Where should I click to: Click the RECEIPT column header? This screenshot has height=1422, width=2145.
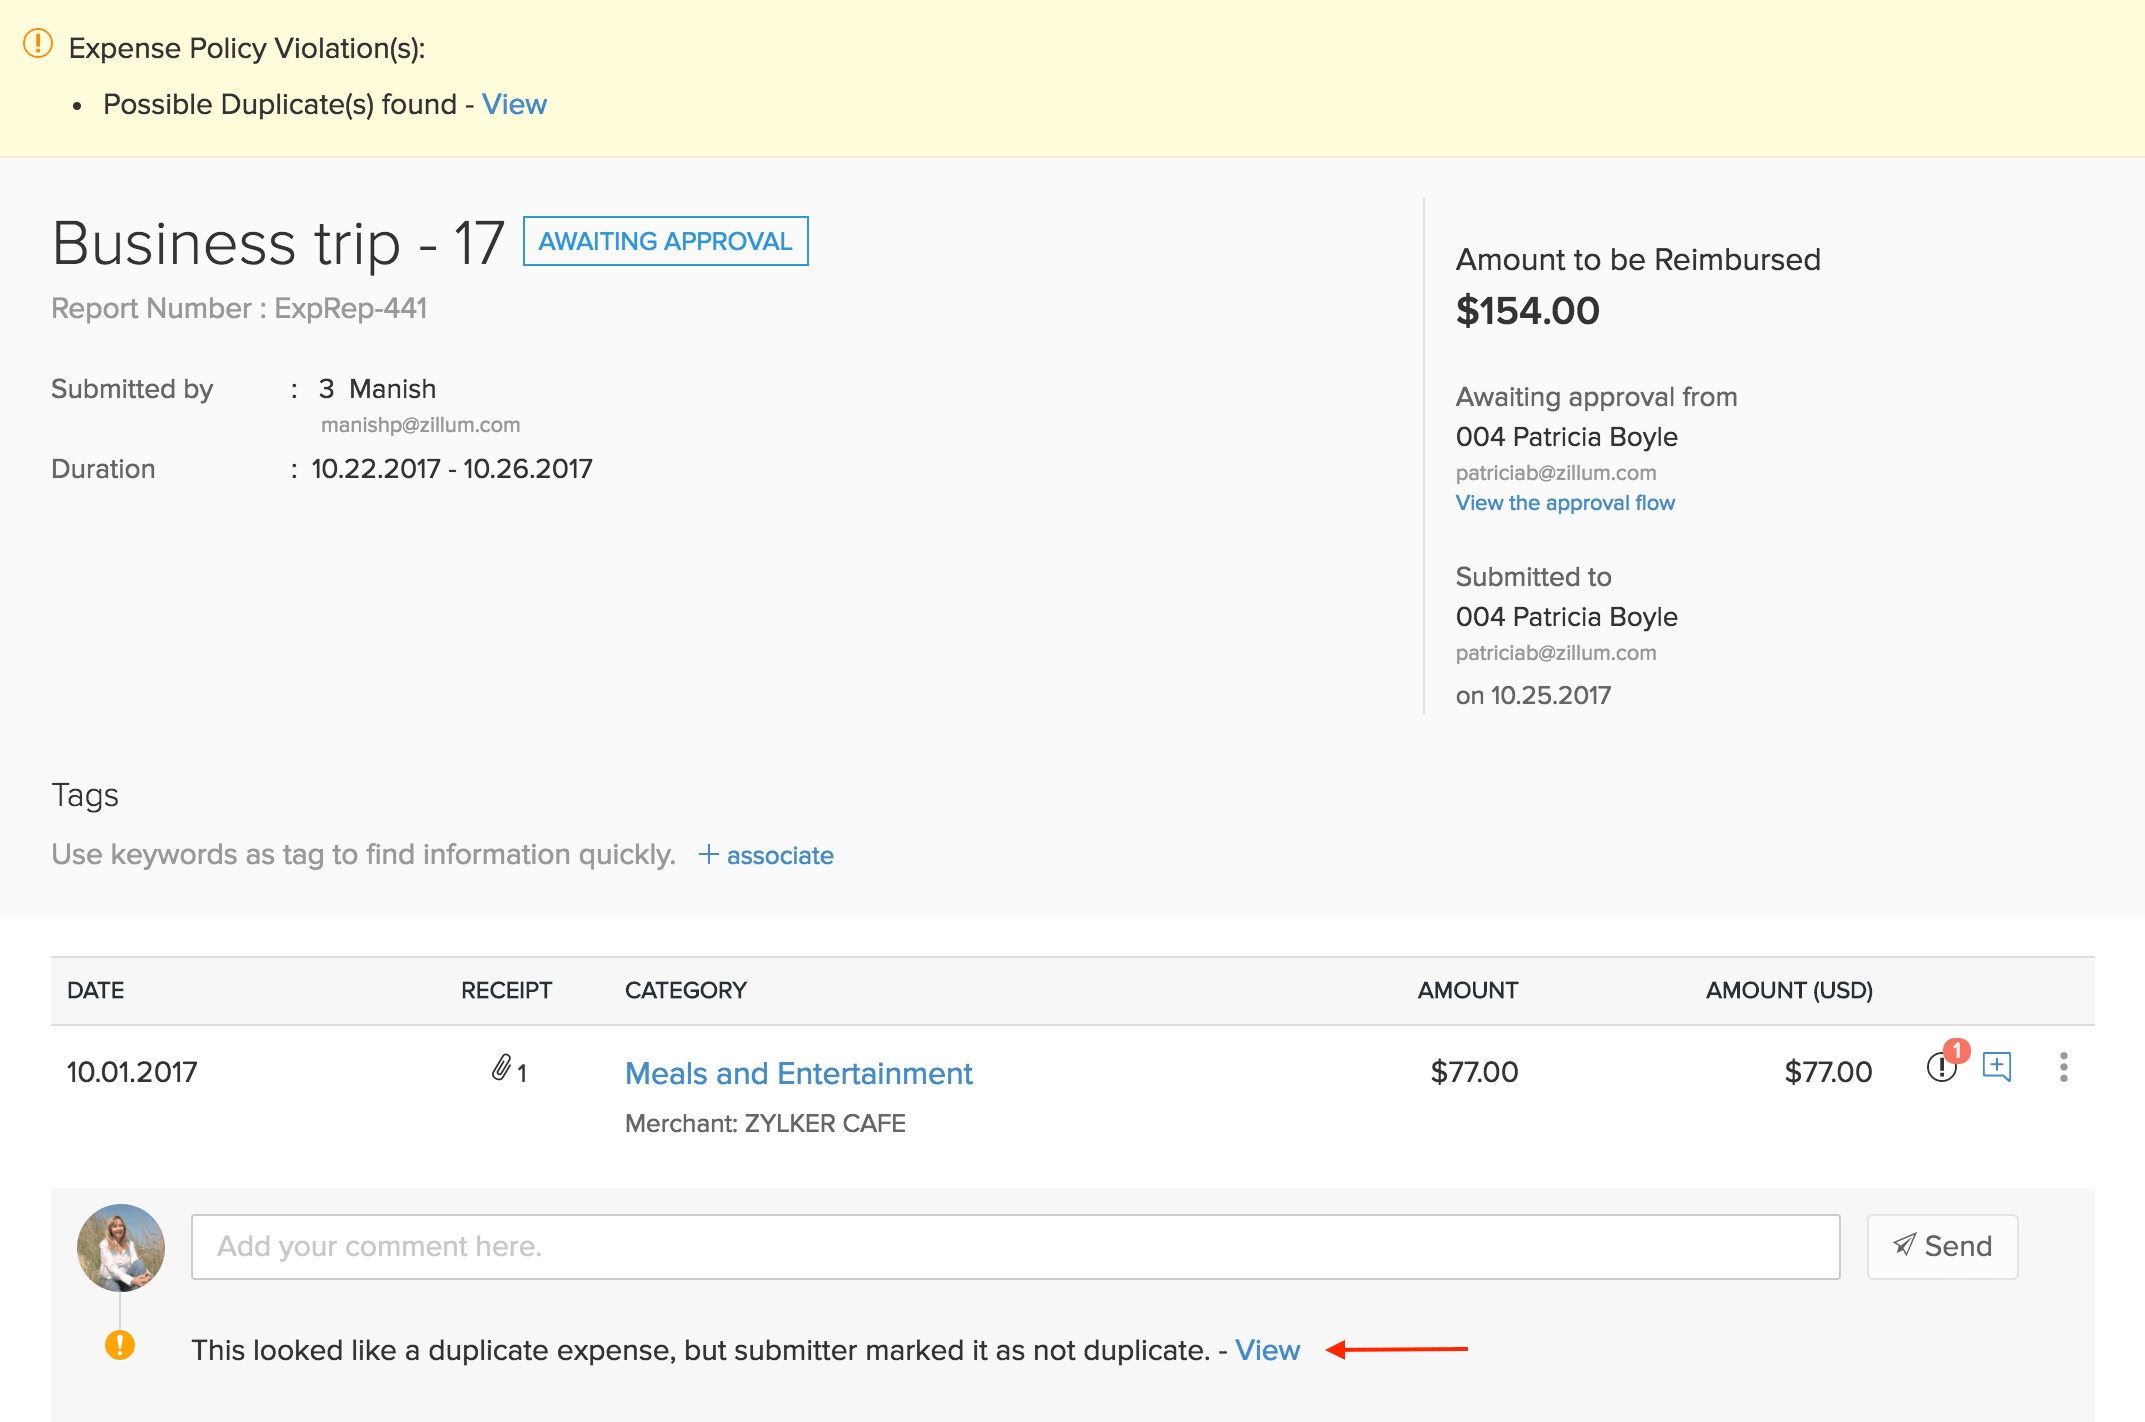tap(506, 990)
